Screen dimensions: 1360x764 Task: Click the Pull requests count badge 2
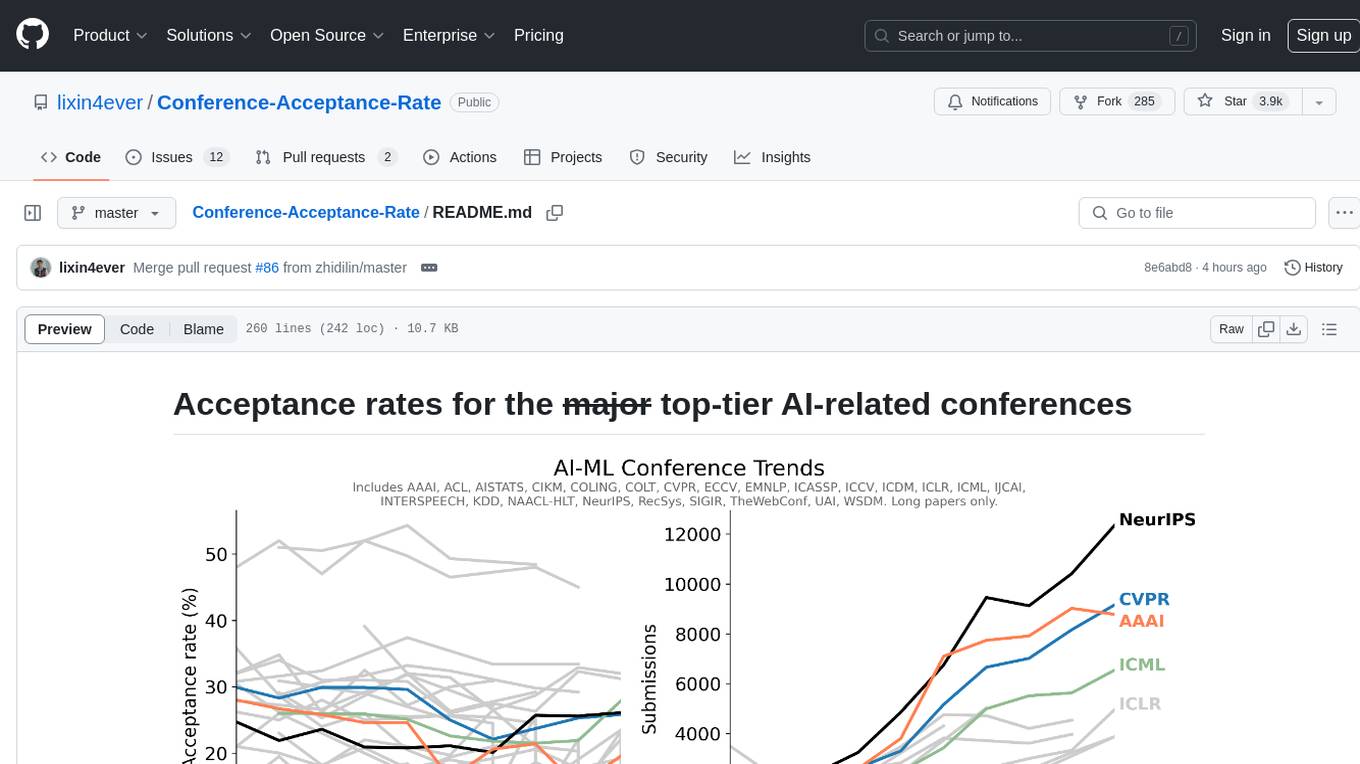[x=388, y=157]
